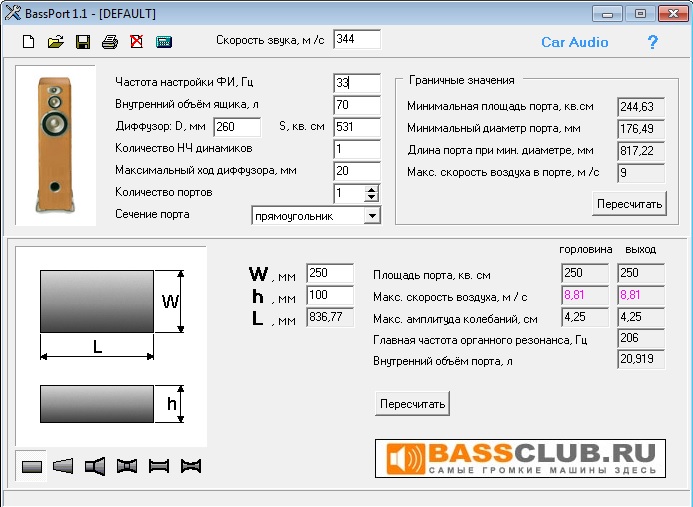Minimize the BassPort window

coord(607,13)
